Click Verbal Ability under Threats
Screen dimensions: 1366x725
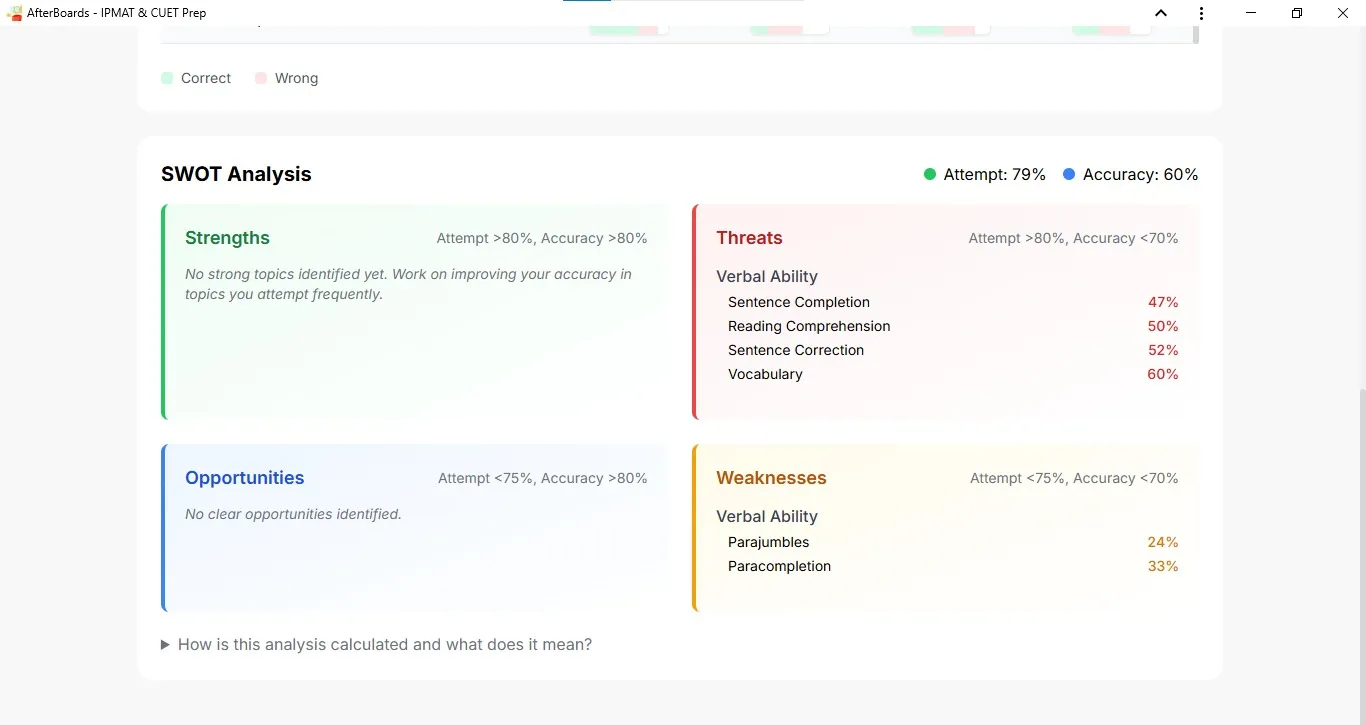[x=767, y=277]
